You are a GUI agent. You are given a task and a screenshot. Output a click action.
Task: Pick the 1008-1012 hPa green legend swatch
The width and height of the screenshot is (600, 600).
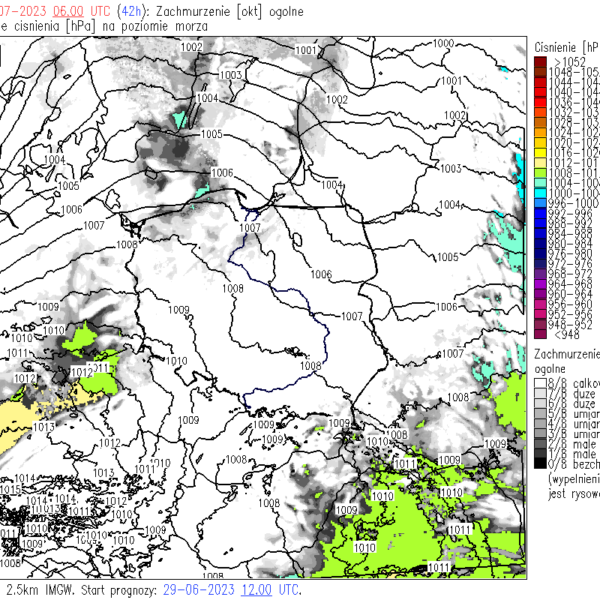point(540,172)
